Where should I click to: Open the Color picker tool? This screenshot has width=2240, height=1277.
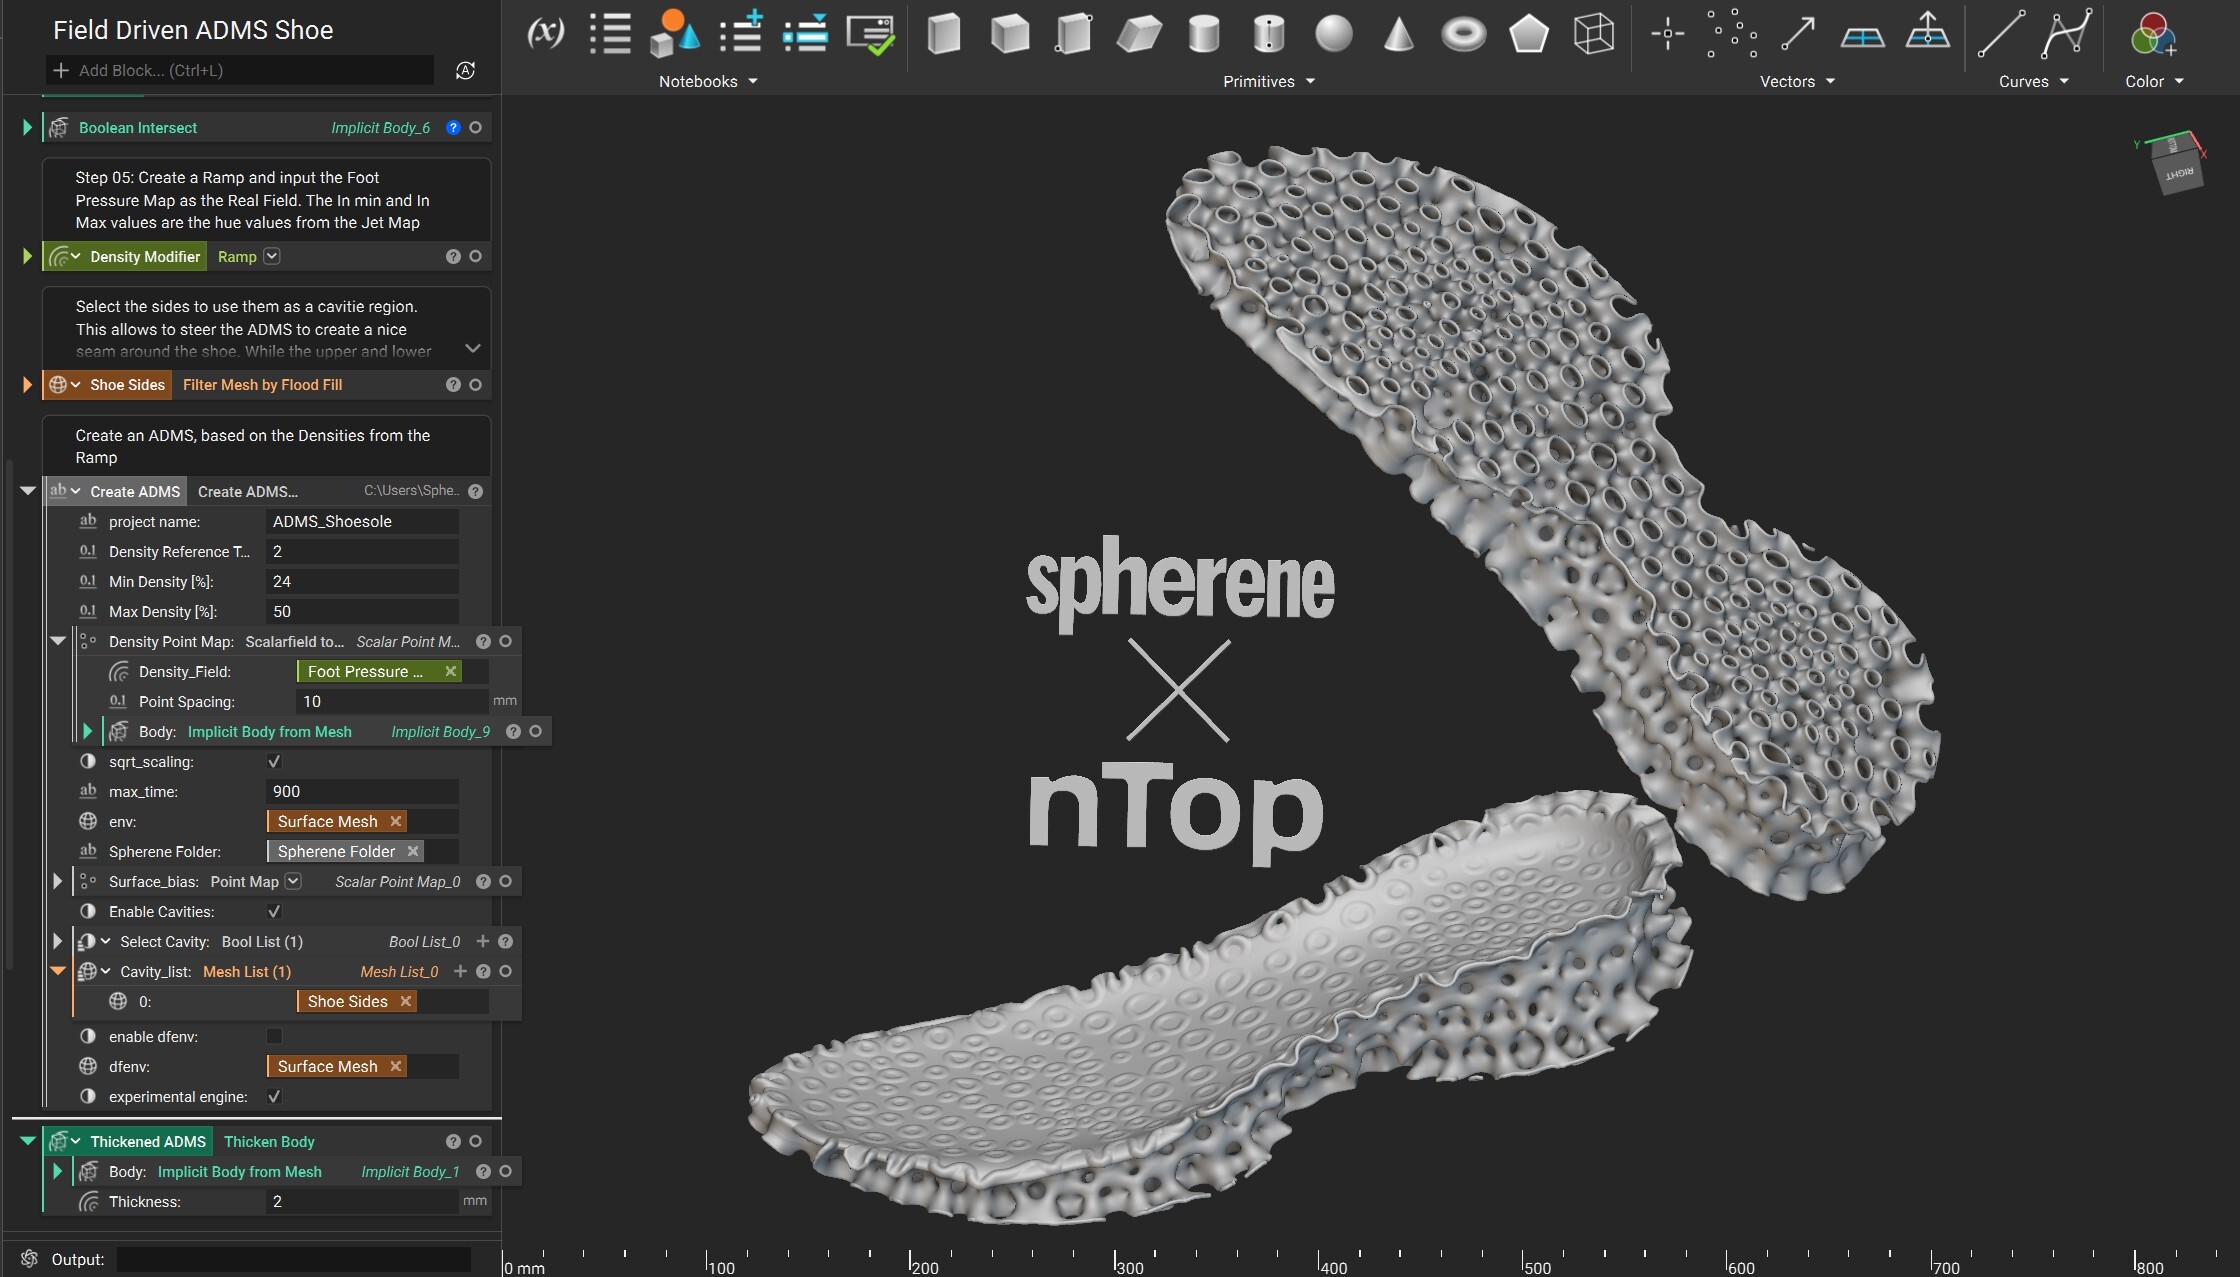click(2152, 35)
